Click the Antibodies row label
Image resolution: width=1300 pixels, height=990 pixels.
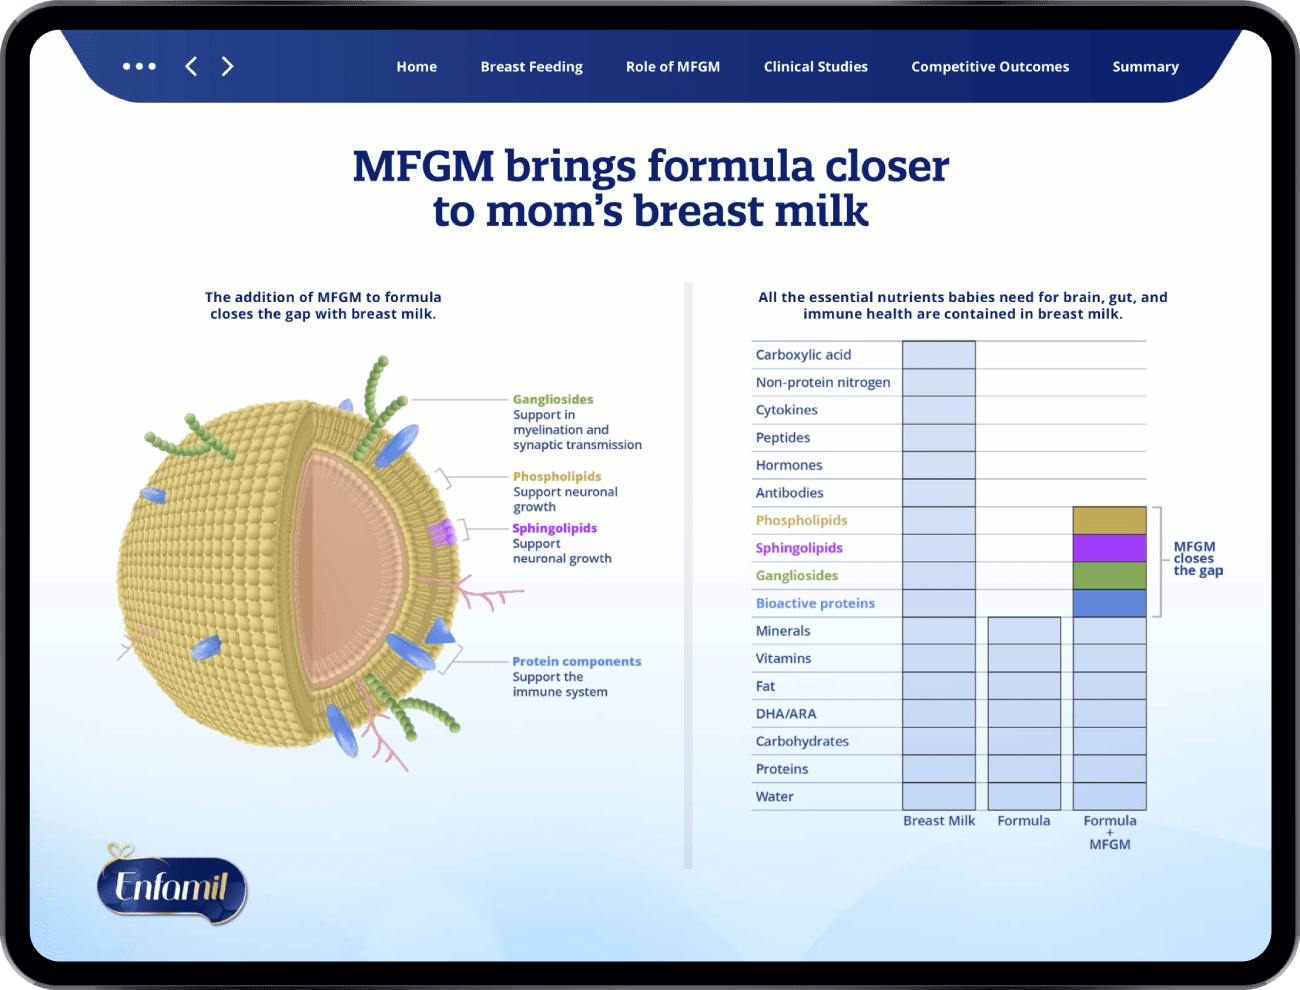[790, 493]
